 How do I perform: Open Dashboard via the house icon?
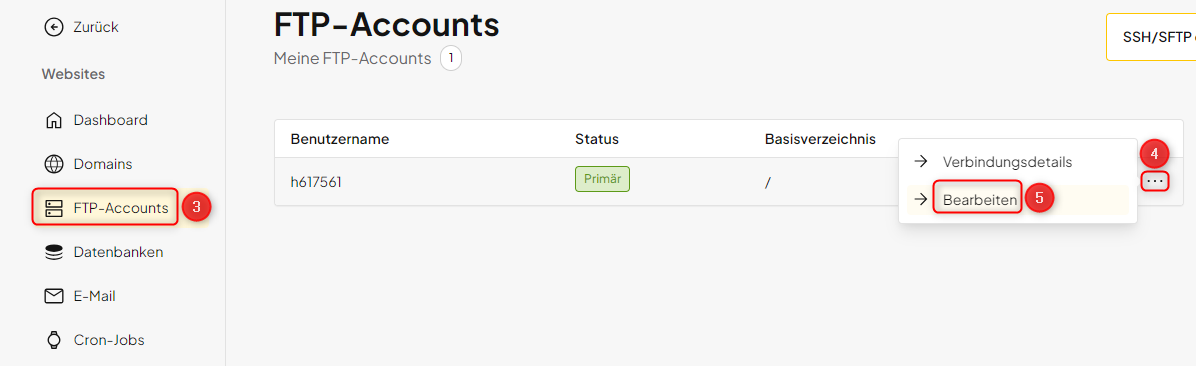53,120
